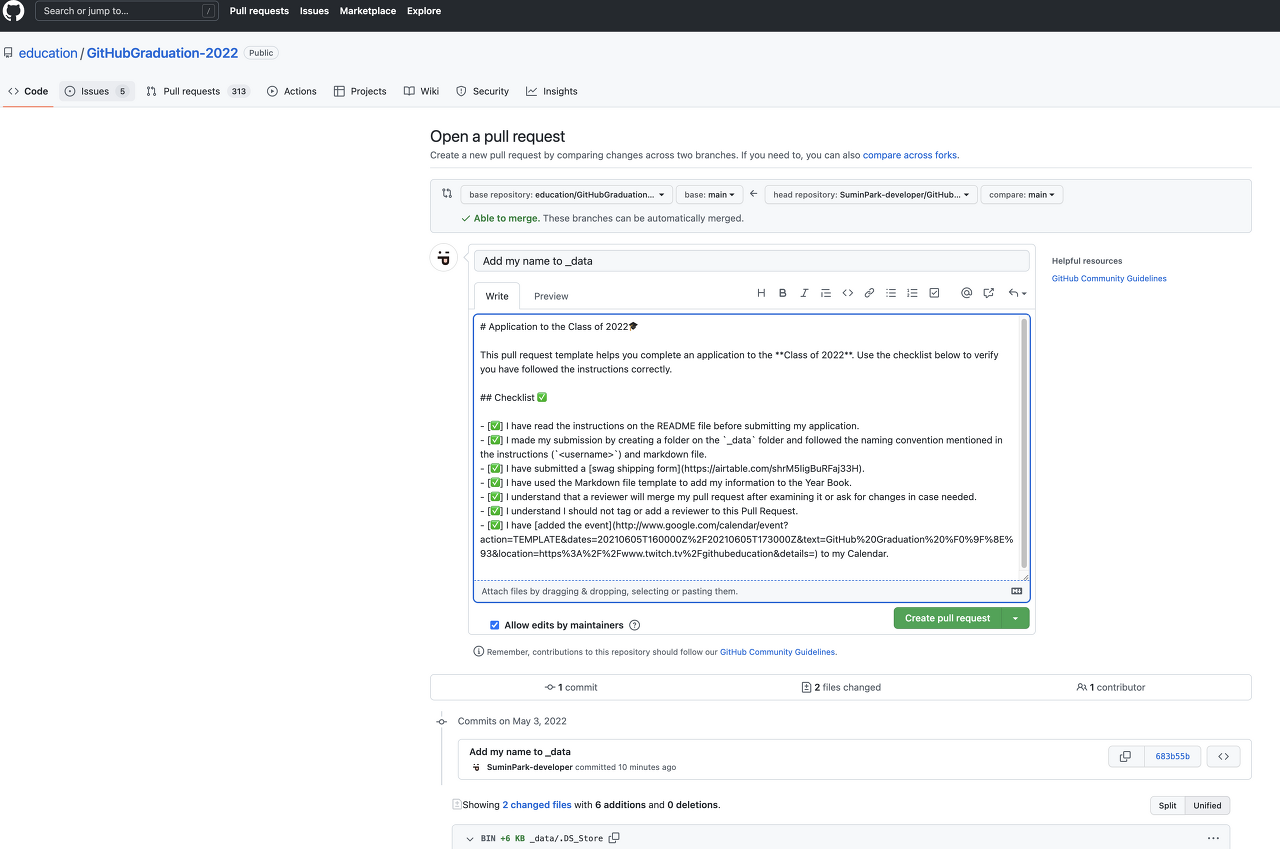The height and width of the screenshot is (849, 1280).
Task: Open help for allow edits by maintainers
Action: pyautogui.click(x=634, y=625)
